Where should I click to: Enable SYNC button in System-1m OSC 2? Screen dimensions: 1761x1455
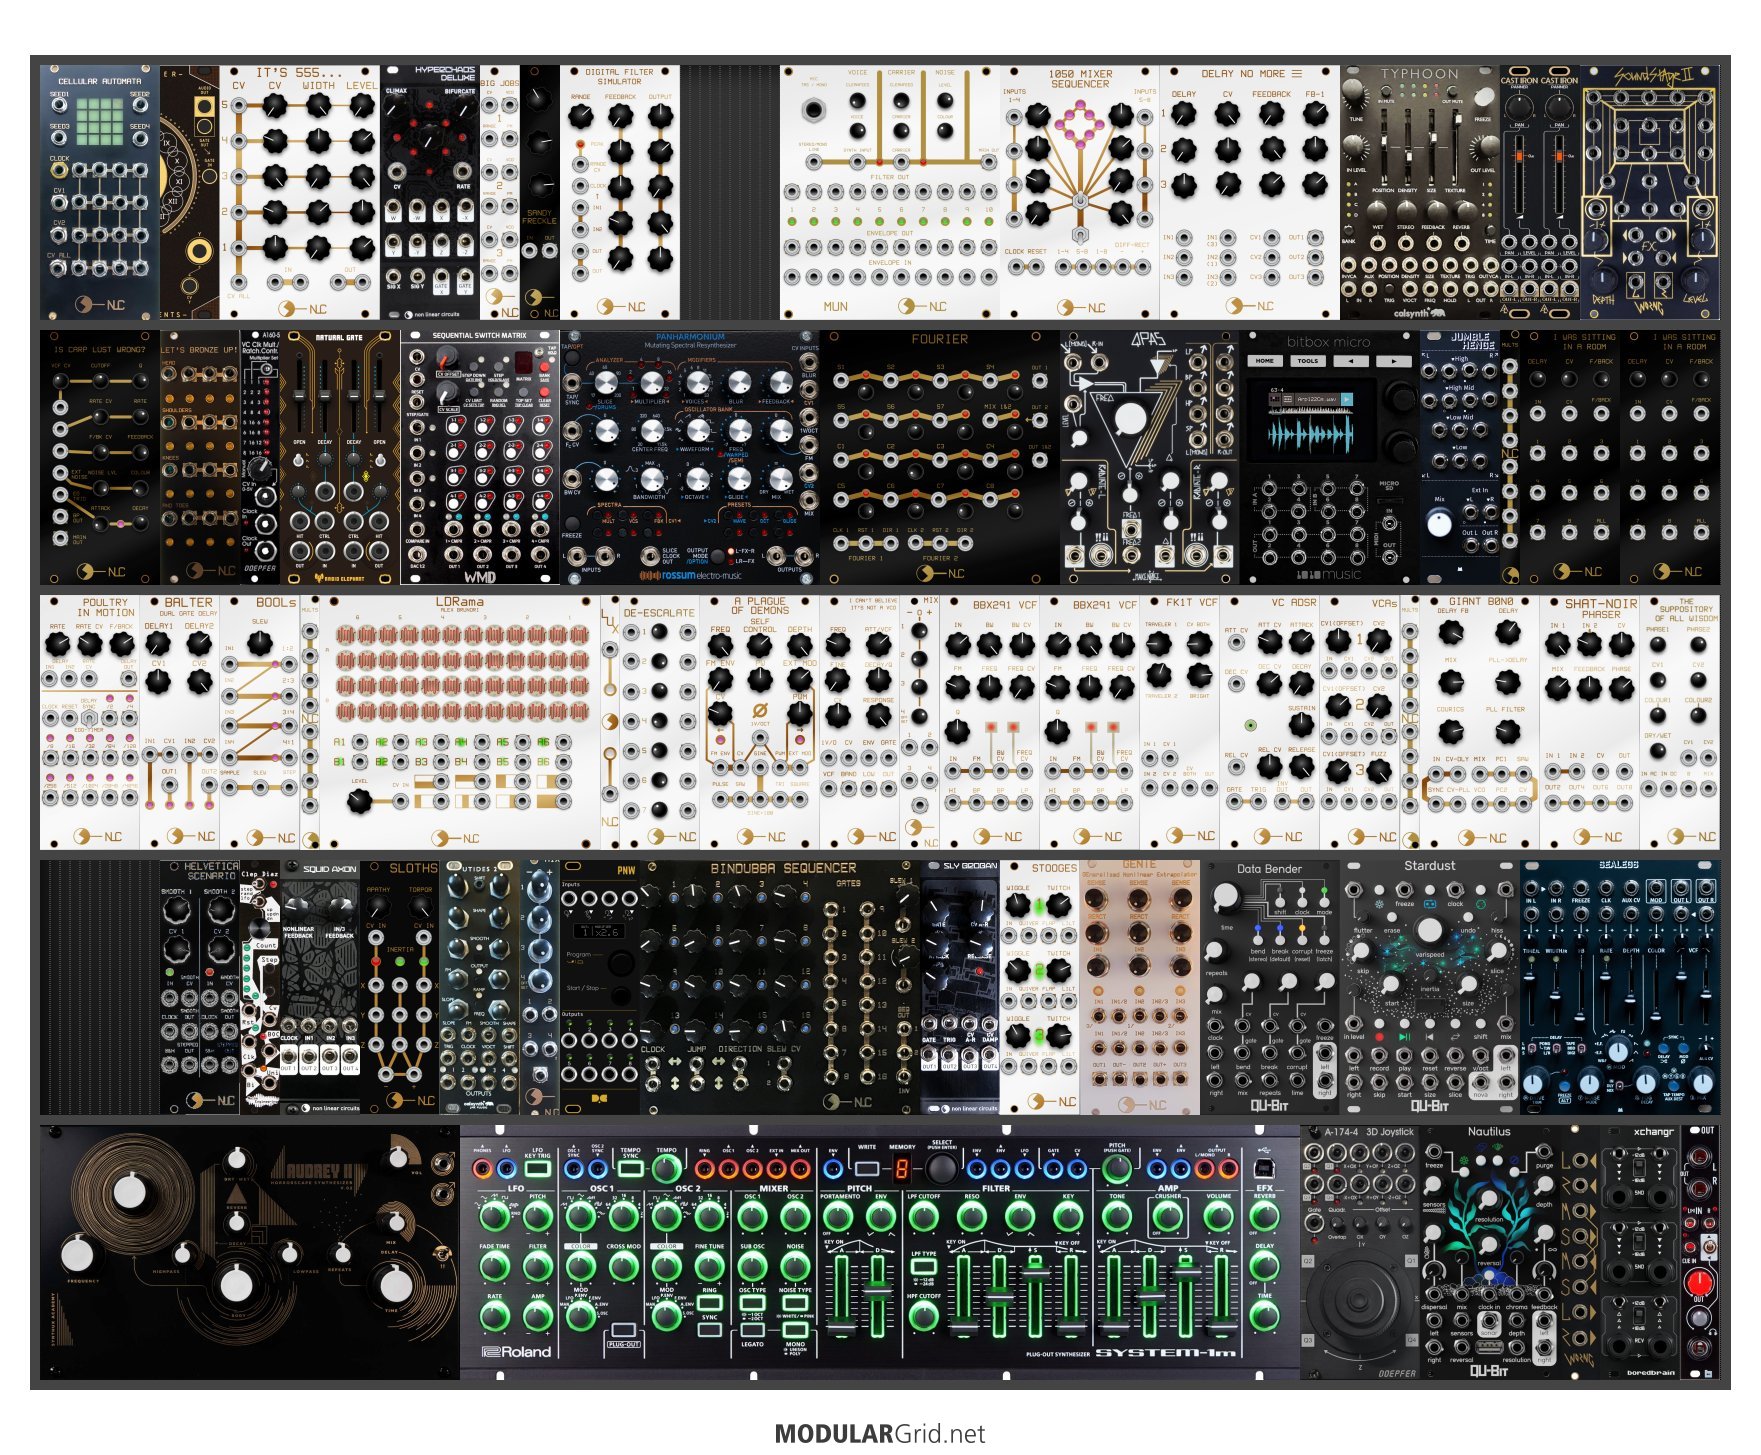[x=710, y=1330]
